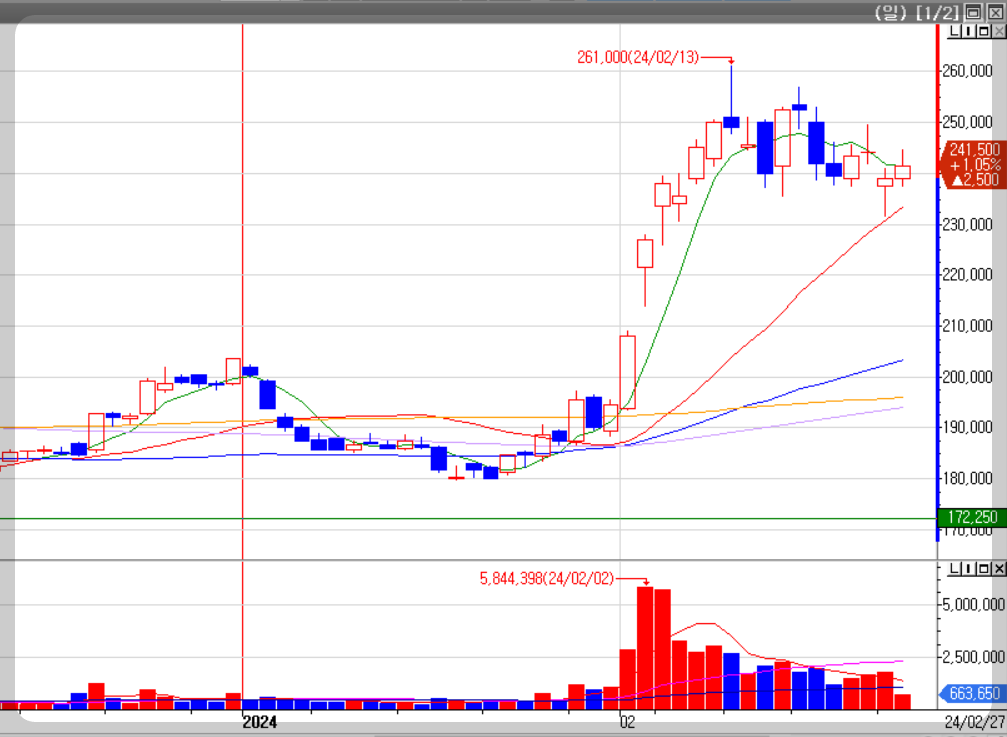This screenshot has height=737, width=1007.
Task: Click the 220,000 price axis label
Action: pos(967,275)
